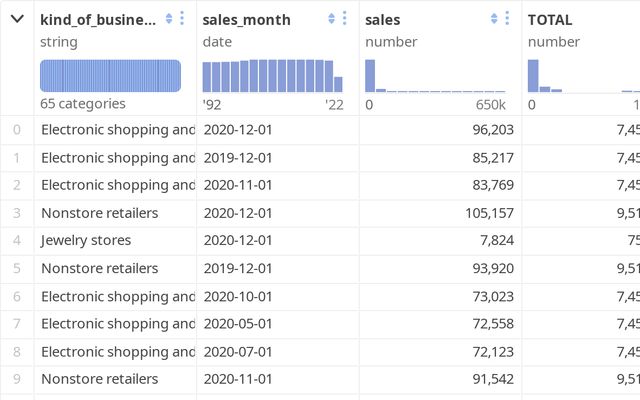Click the TOTAL column histogram
640x400 pixels.
pyautogui.click(x=580, y=76)
